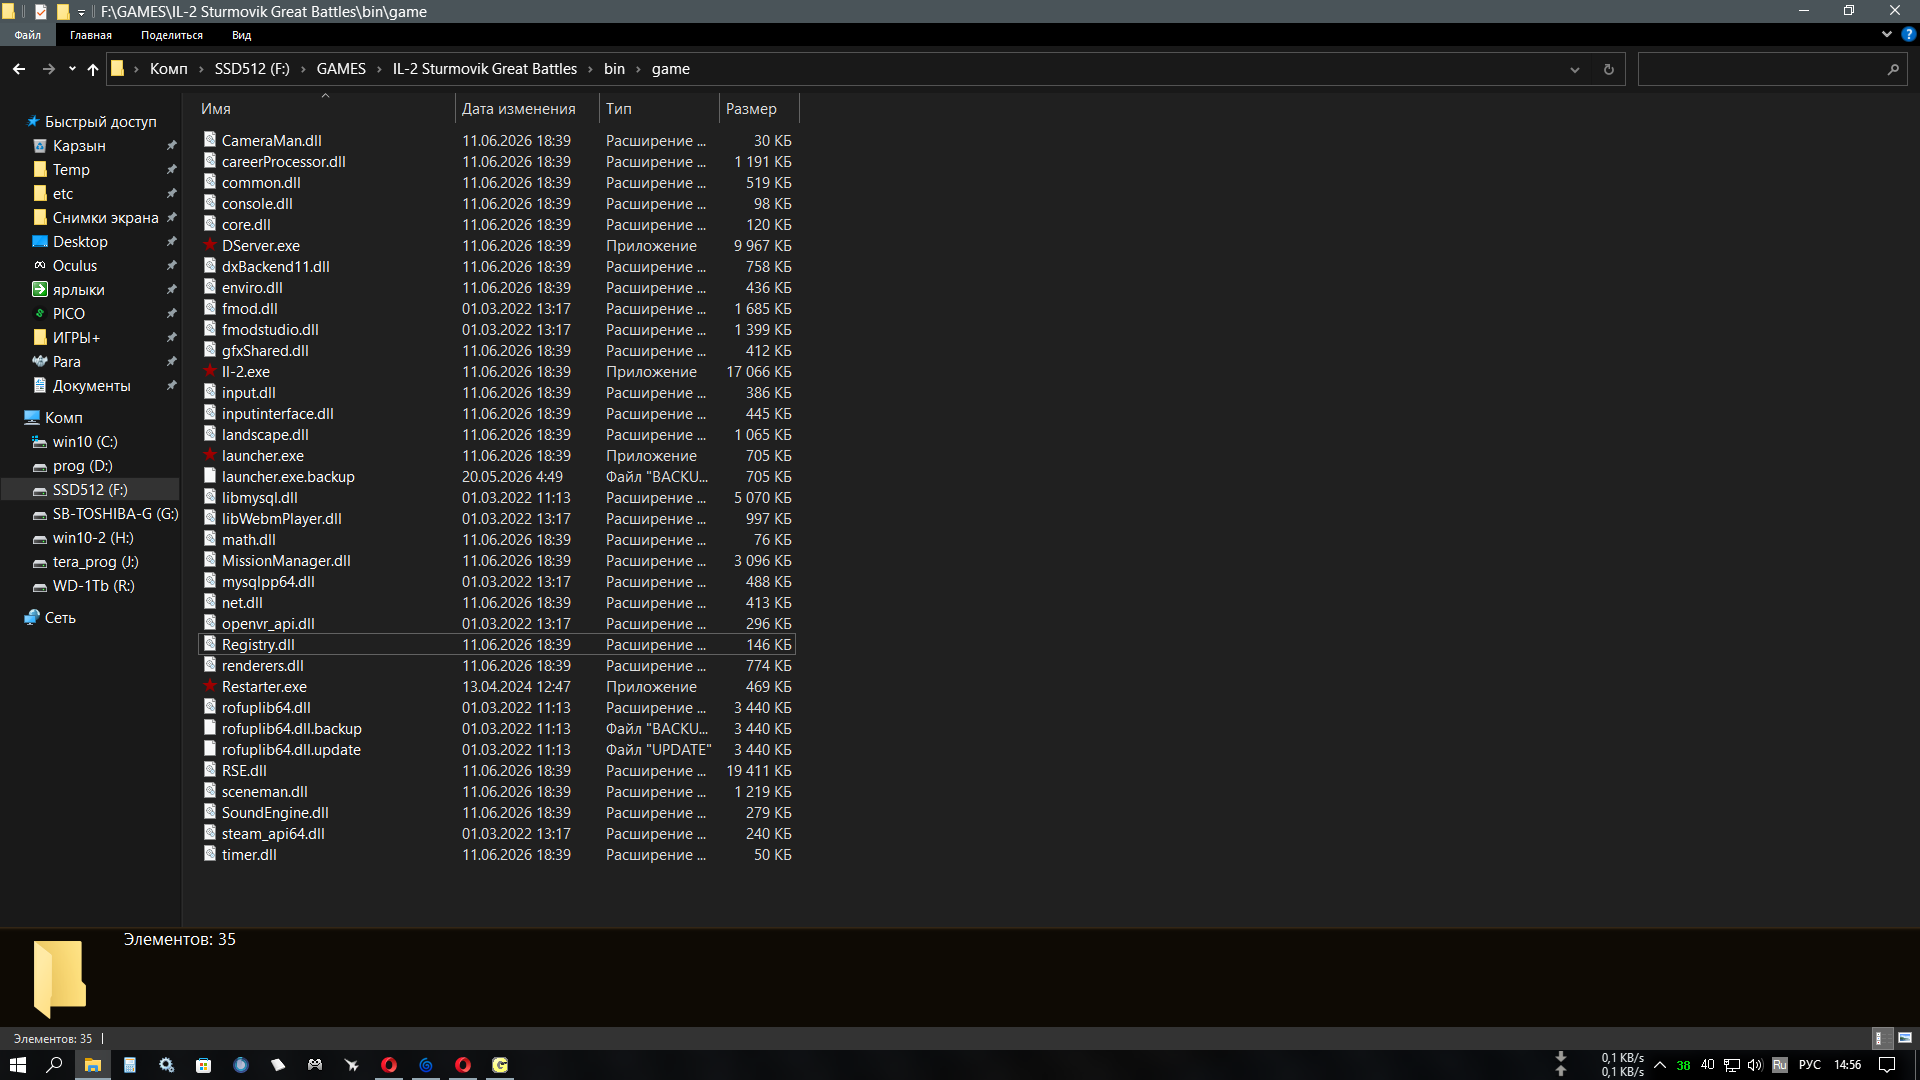Open the Windows Start menu
This screenshot has width=1920, height=1080.
coord(18,1065)
